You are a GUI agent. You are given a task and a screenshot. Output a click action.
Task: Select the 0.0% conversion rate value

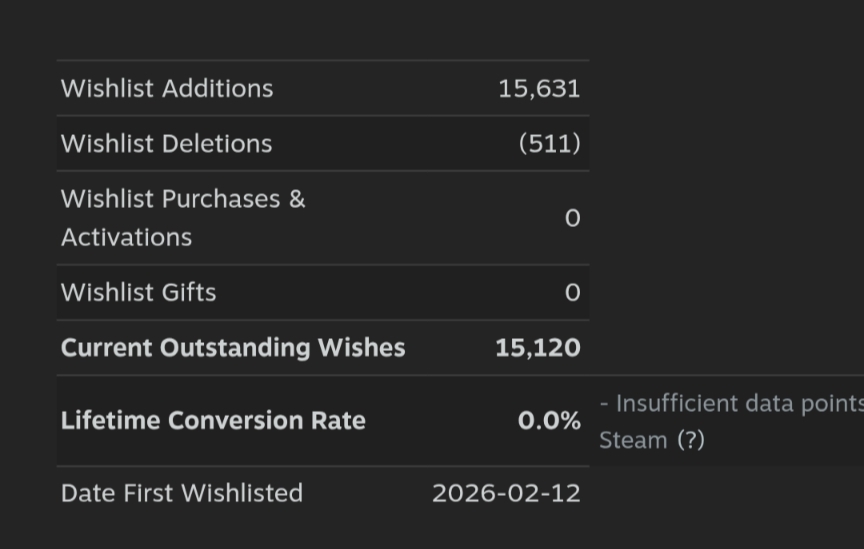tap(549, 420)
